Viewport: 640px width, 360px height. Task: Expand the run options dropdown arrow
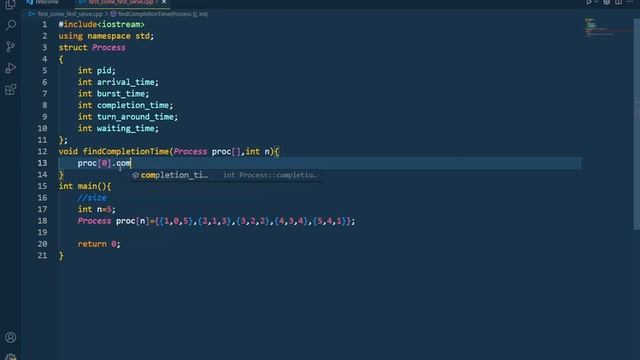click(596, 2)
